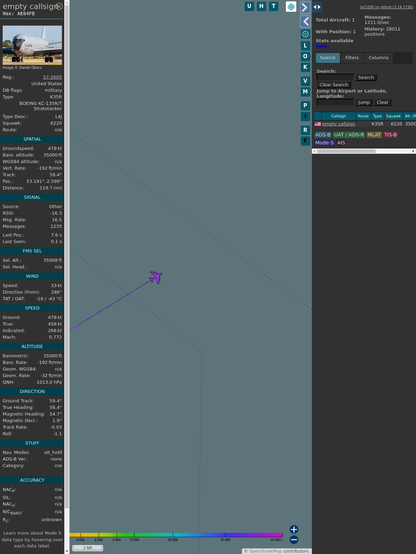The image size is (416, 554).
Task: Click the Clear button beside Jump
Action: click(382, 102)
